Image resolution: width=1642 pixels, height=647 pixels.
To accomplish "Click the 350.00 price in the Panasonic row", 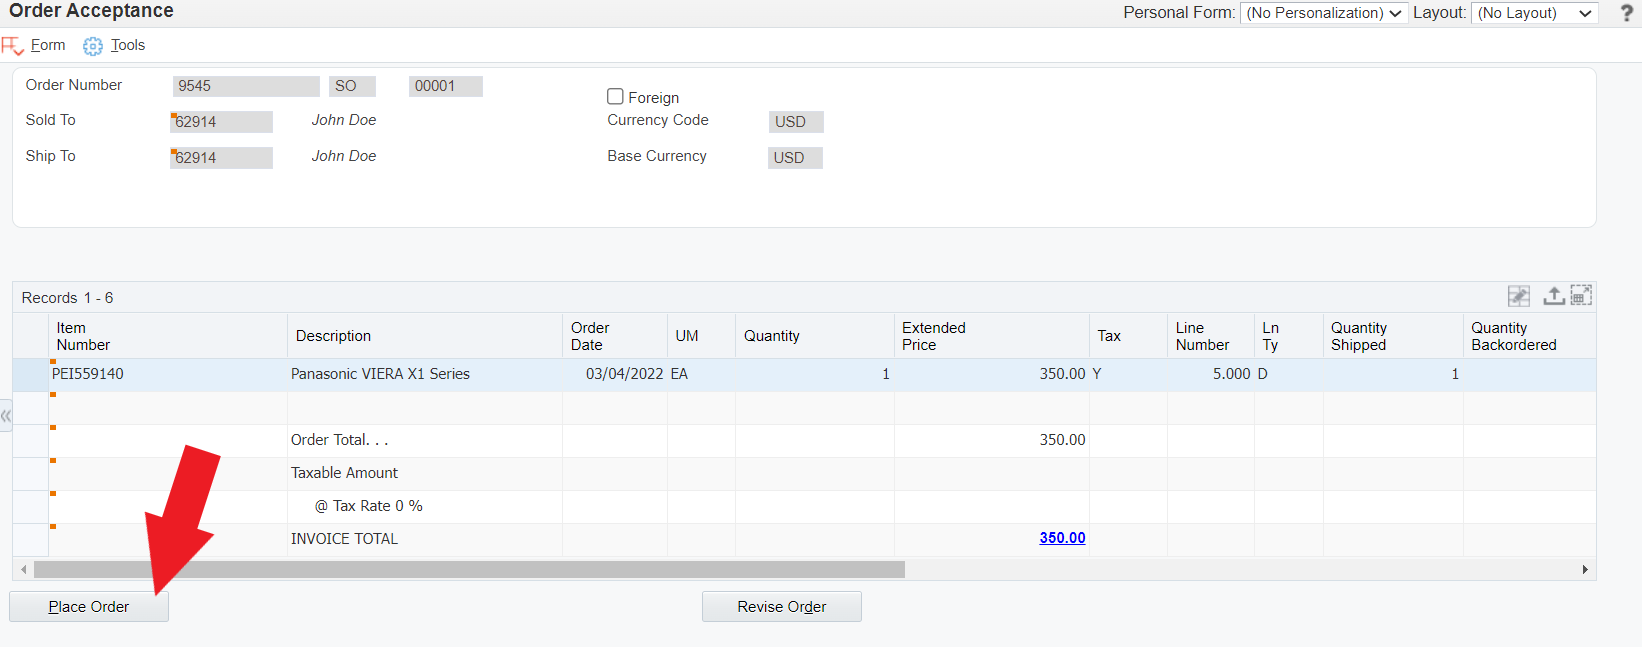I will pyautogui.click(x=1062, y=374).
